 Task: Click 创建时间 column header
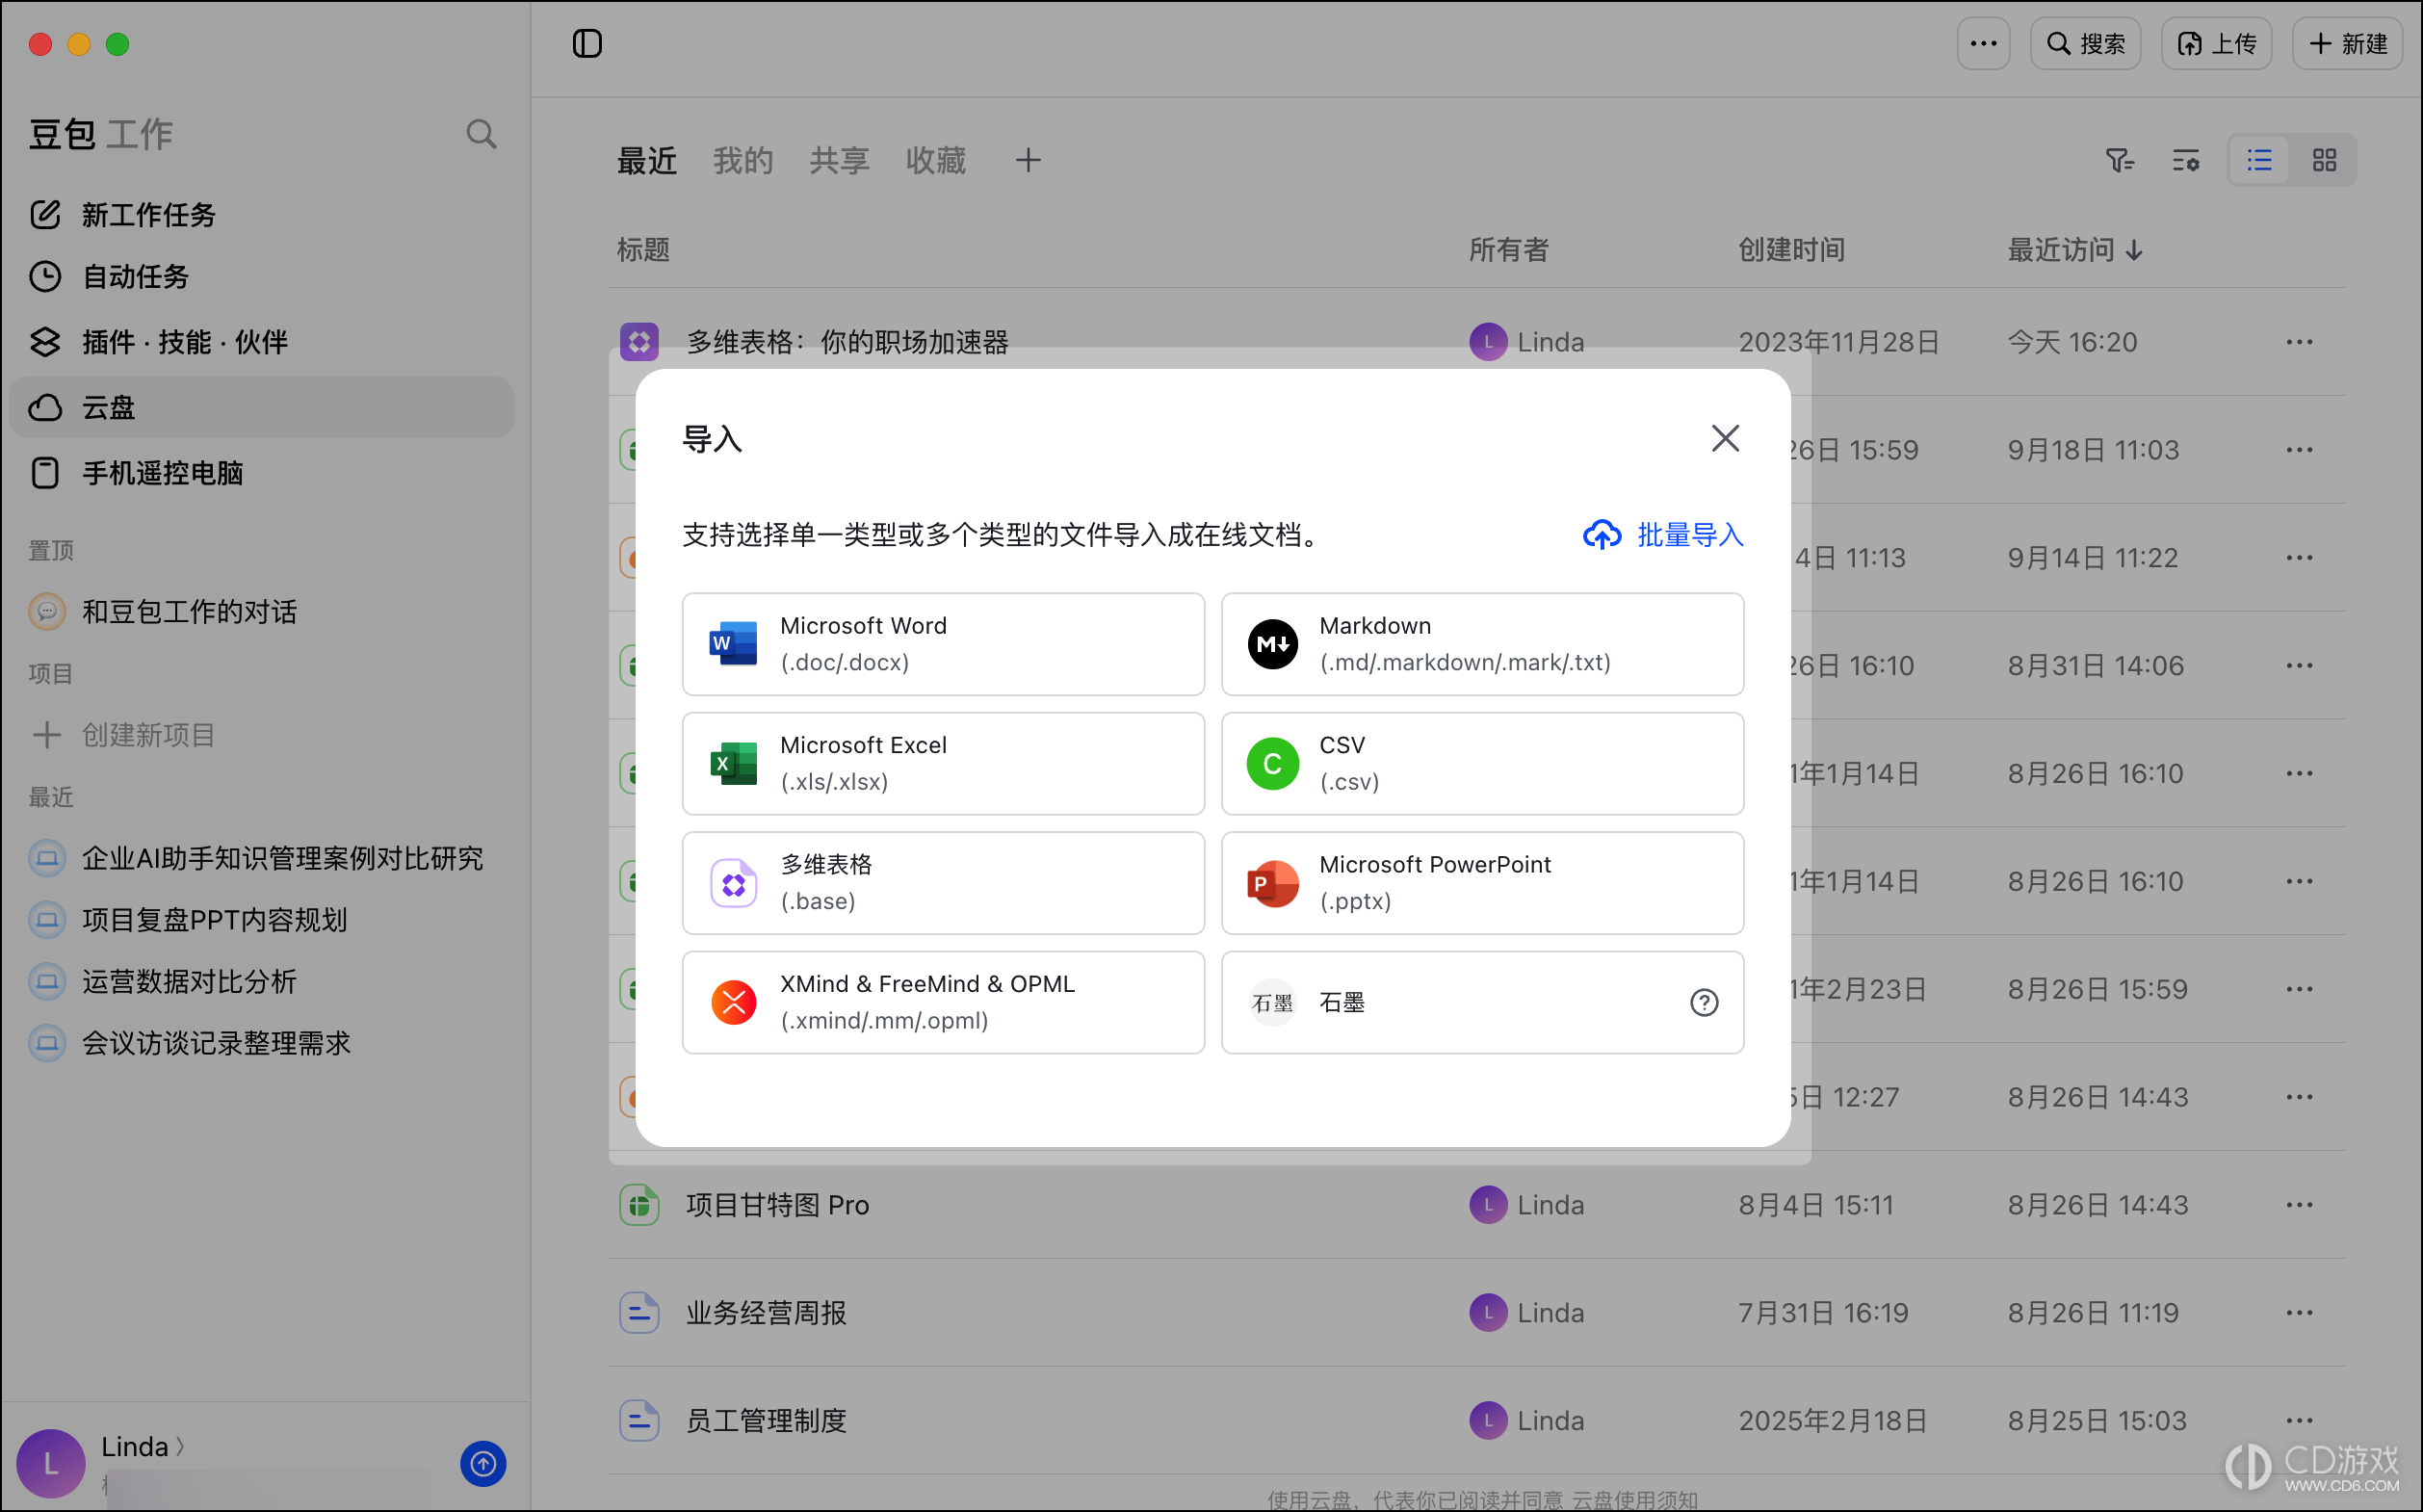point(1791,249)
